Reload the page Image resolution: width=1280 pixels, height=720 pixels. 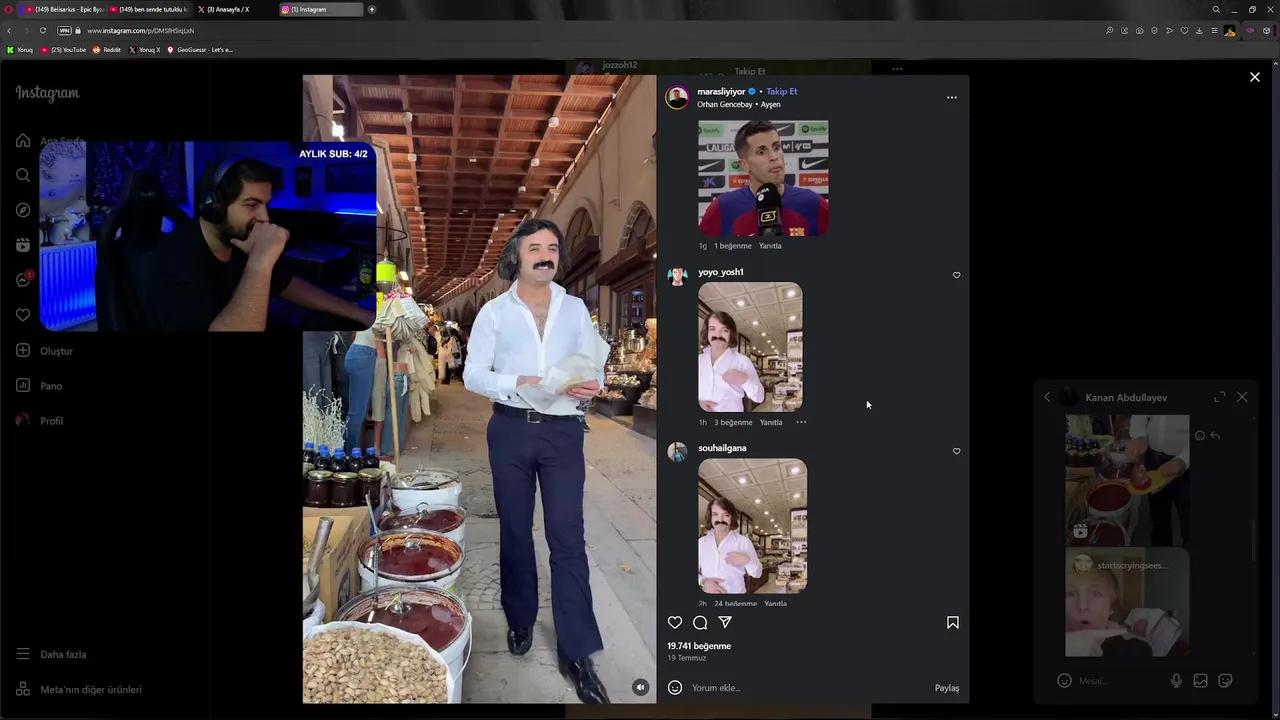click(x=43, y=31)
